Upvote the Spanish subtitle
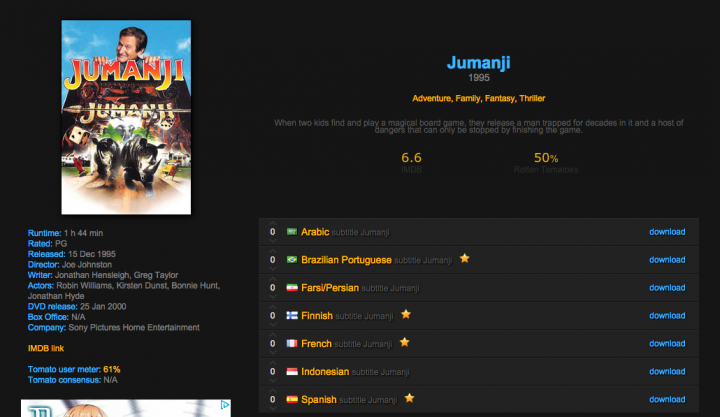Image resolution: width=720 pixels, height=417 pixels. pos(273,391)
